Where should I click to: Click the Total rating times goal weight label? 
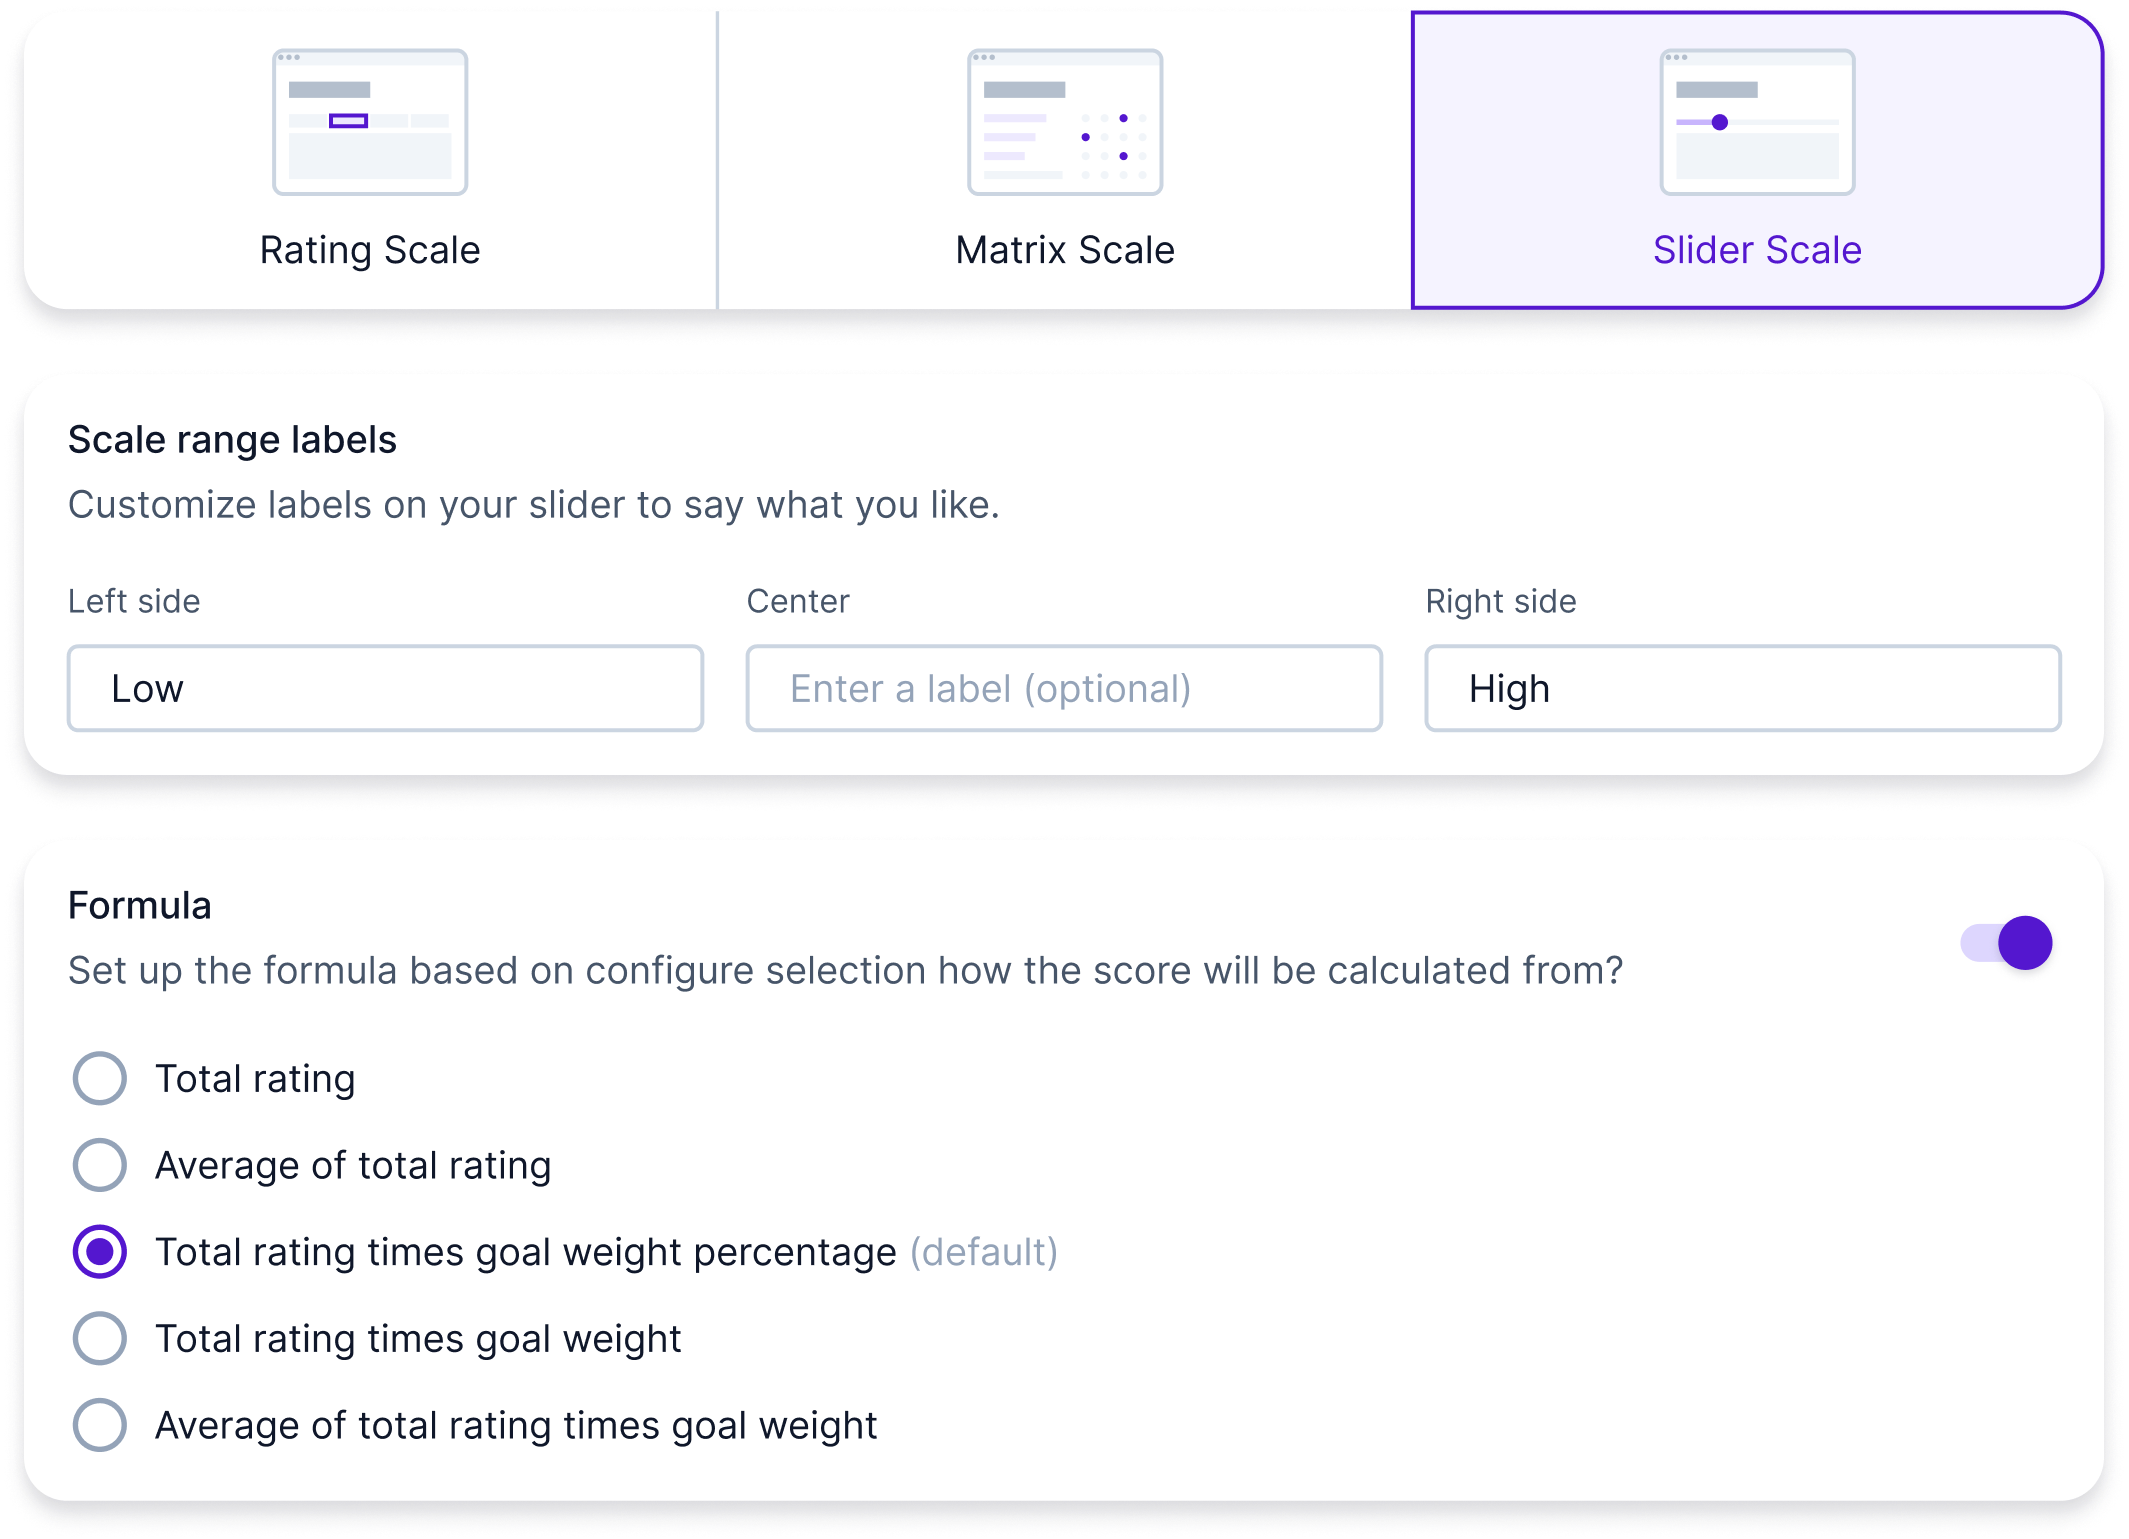pyautogui.click(x=418, y=1339)
